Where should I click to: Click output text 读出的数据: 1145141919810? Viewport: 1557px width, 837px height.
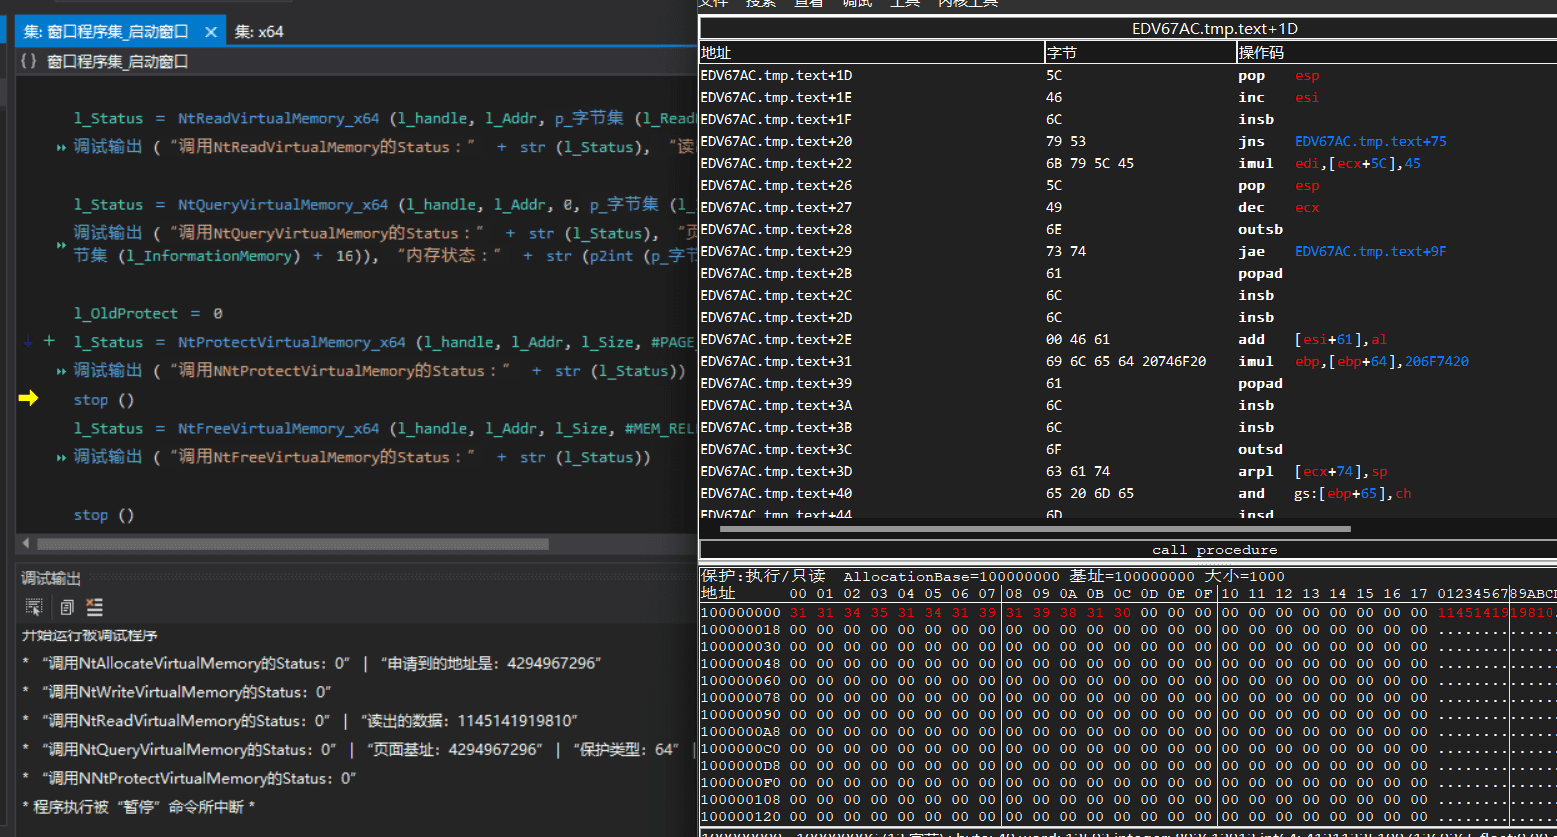point(471,721)
